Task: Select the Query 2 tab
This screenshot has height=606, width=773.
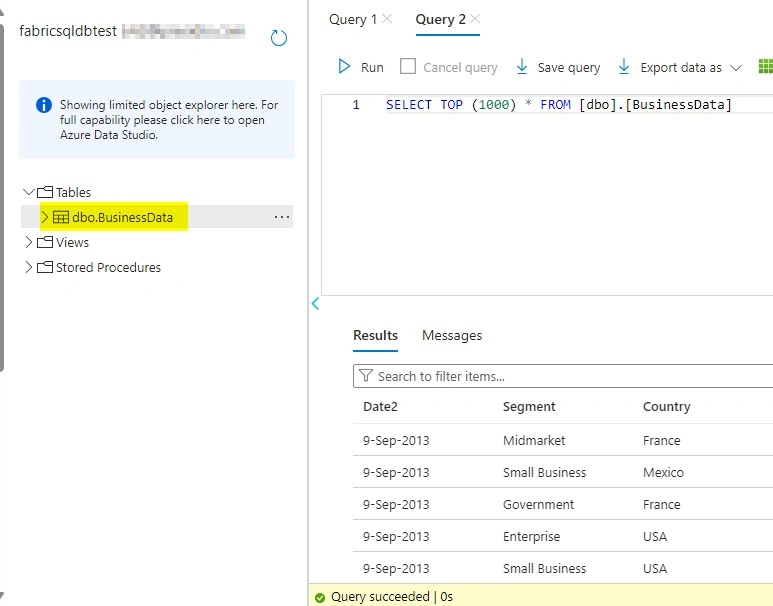Action: coord(440,19)
